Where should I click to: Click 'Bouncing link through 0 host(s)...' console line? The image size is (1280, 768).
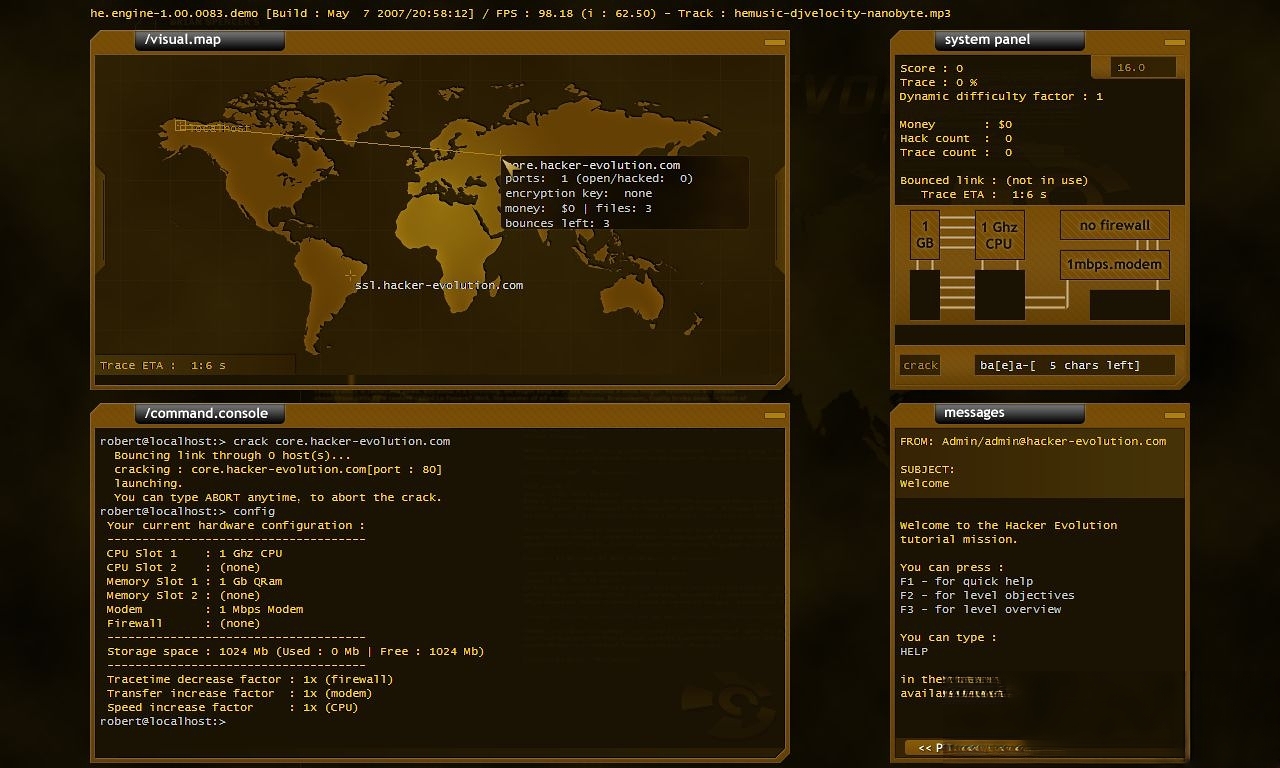233,455
